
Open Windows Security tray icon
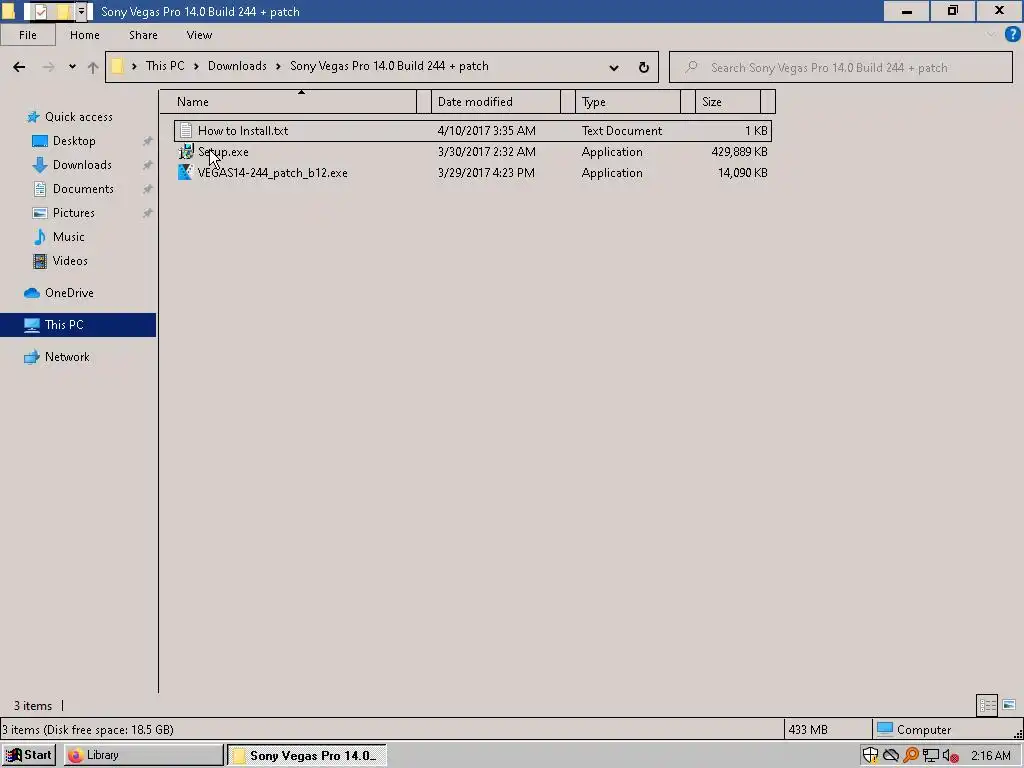tap(870, 755)
